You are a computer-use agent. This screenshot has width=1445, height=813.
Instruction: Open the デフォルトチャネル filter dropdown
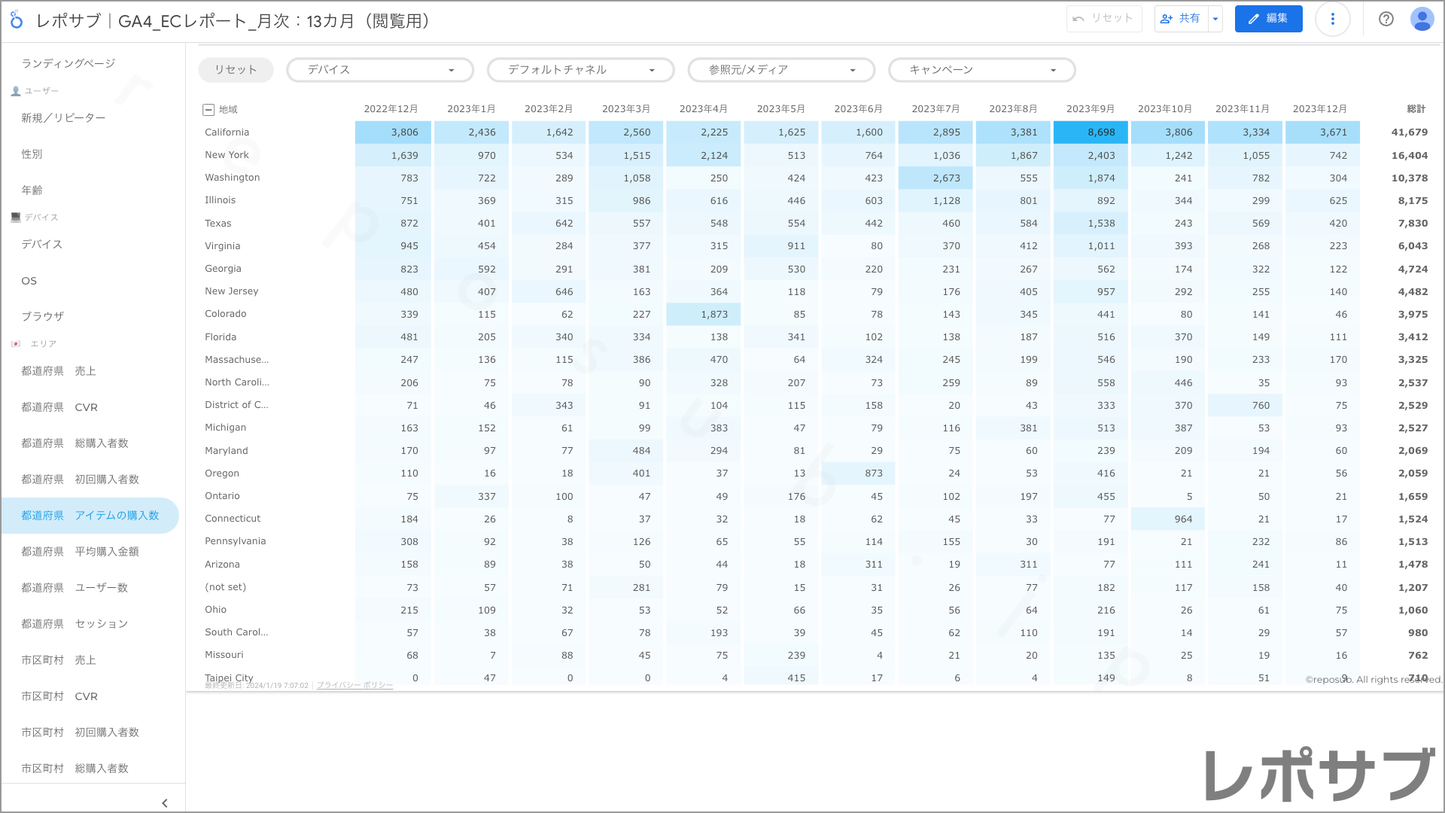pos(580,70)
